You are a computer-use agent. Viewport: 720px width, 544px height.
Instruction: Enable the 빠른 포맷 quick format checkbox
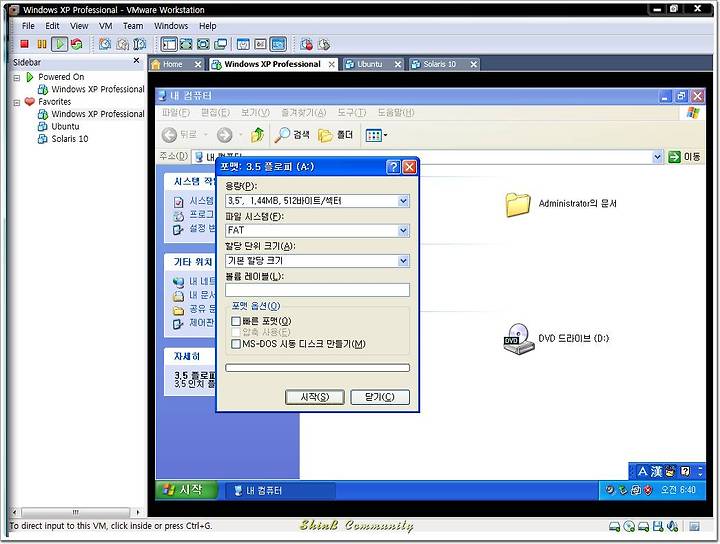pos(236,321)
